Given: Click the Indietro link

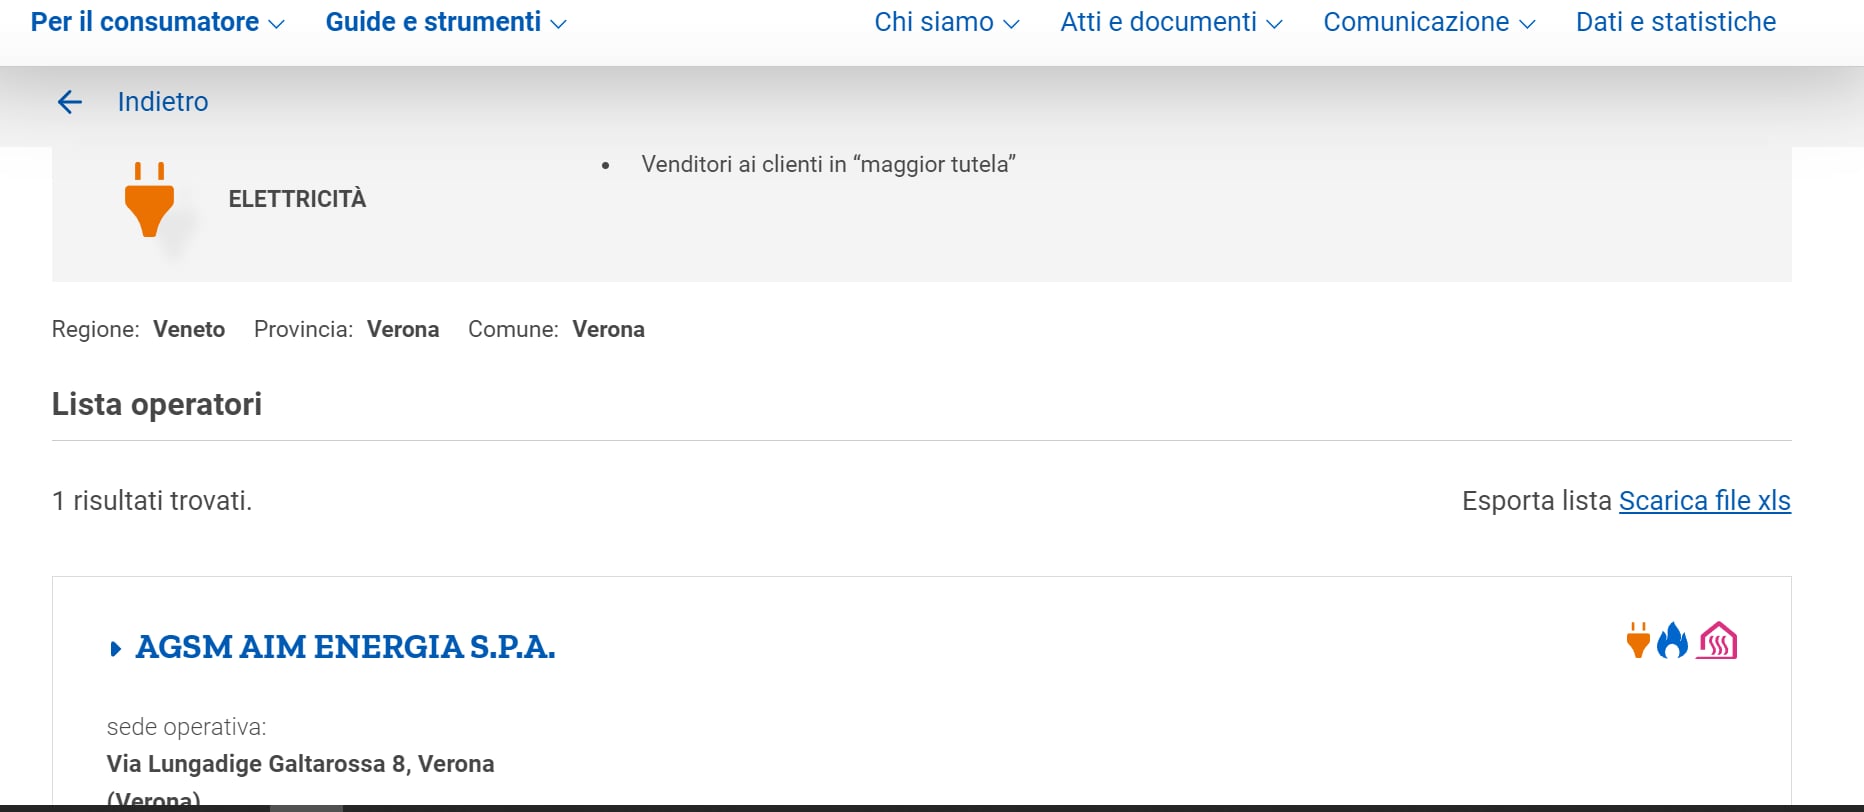Looking at the screenshot, I should pyautogui.click(x=163, y=102).
